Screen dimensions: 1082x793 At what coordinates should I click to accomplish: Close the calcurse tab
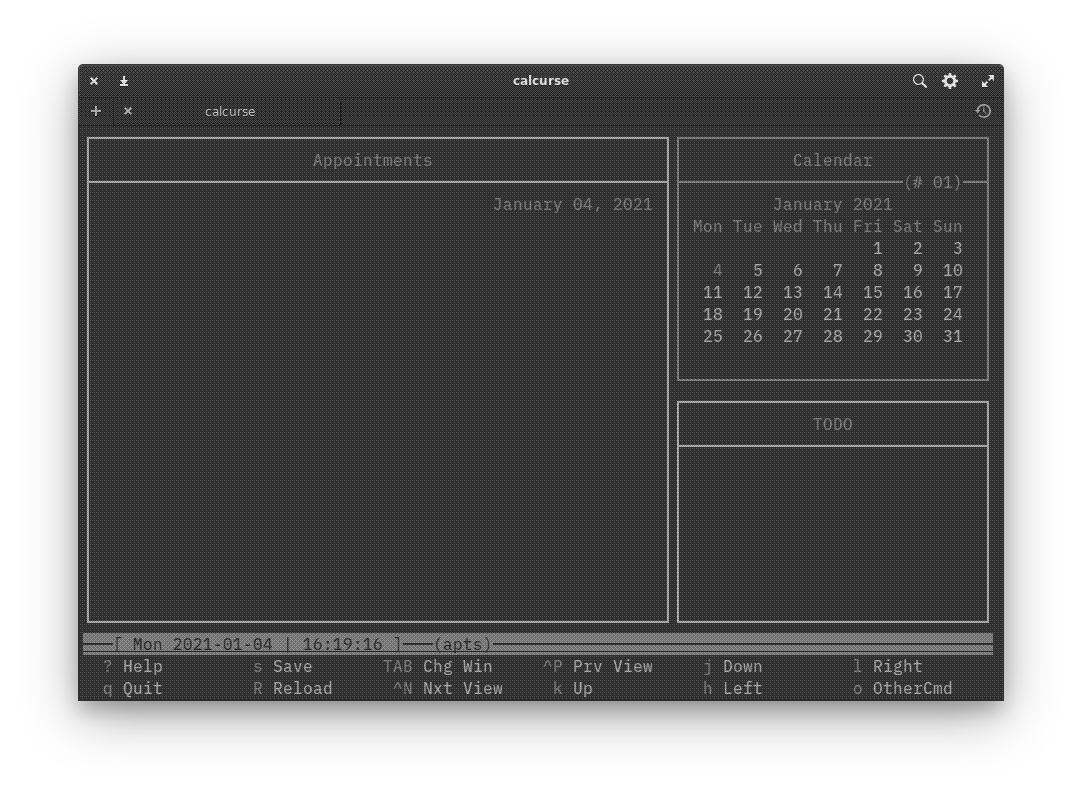128,111
